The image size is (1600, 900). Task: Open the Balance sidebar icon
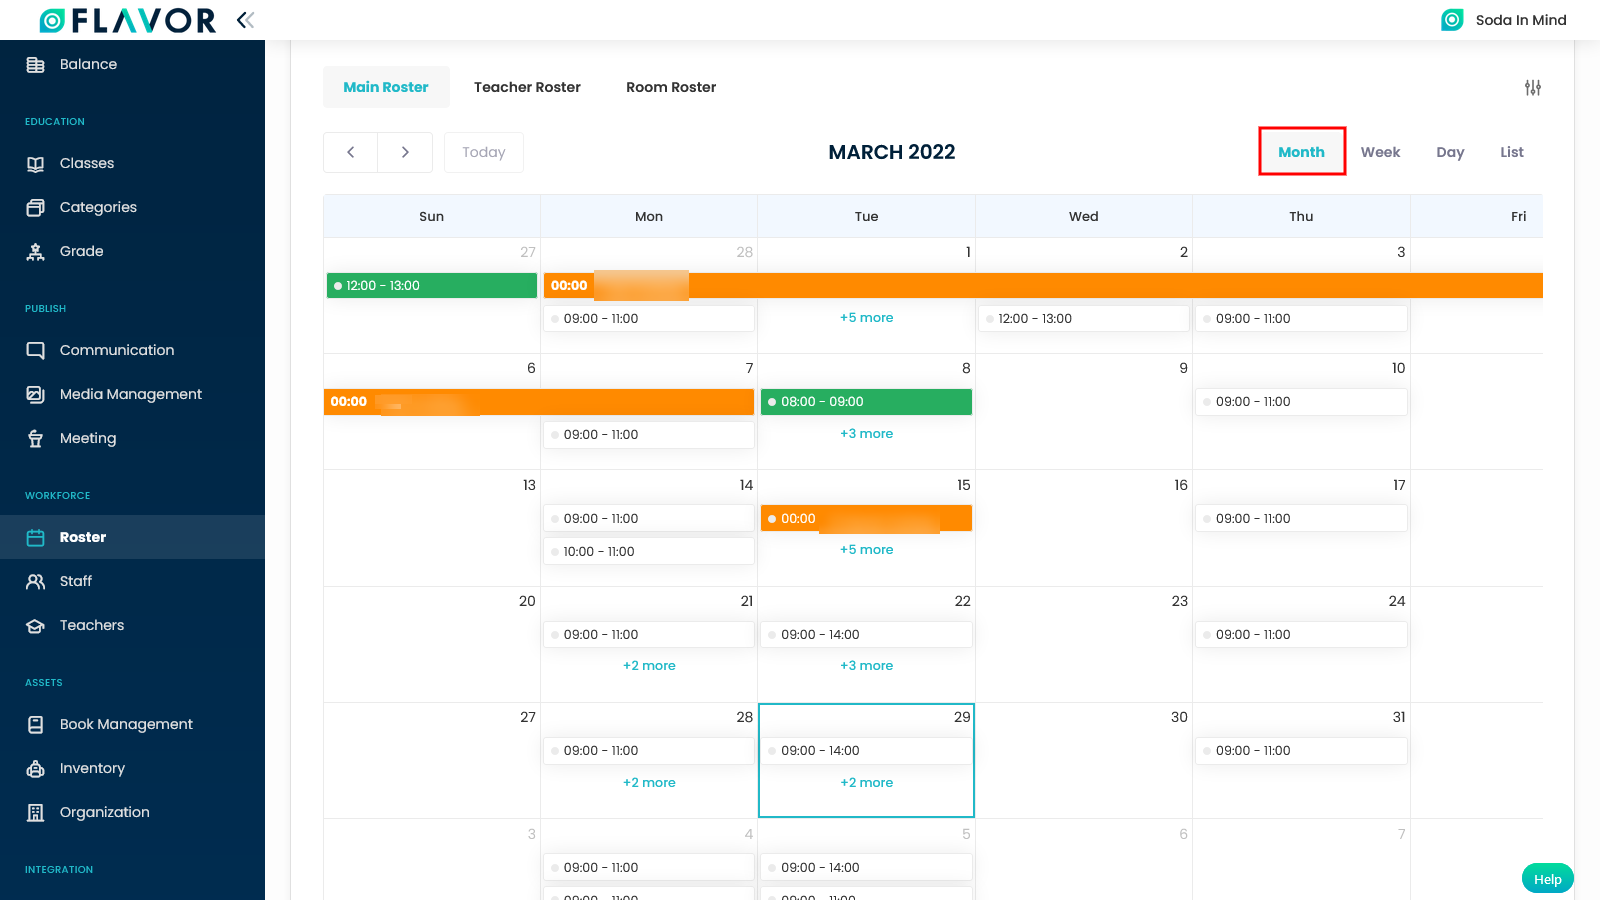coord(36,65)
